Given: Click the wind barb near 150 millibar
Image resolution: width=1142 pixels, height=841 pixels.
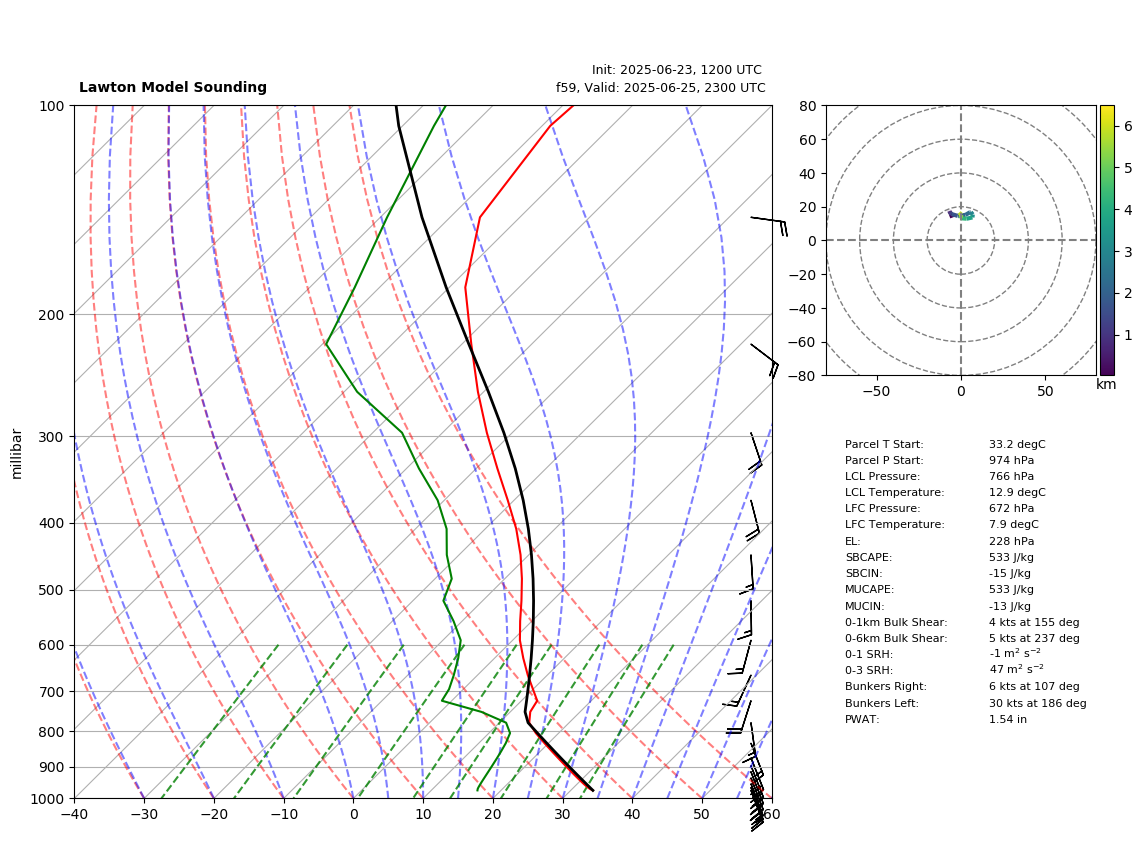Looking at the screenshot, I should click(769, 226).
